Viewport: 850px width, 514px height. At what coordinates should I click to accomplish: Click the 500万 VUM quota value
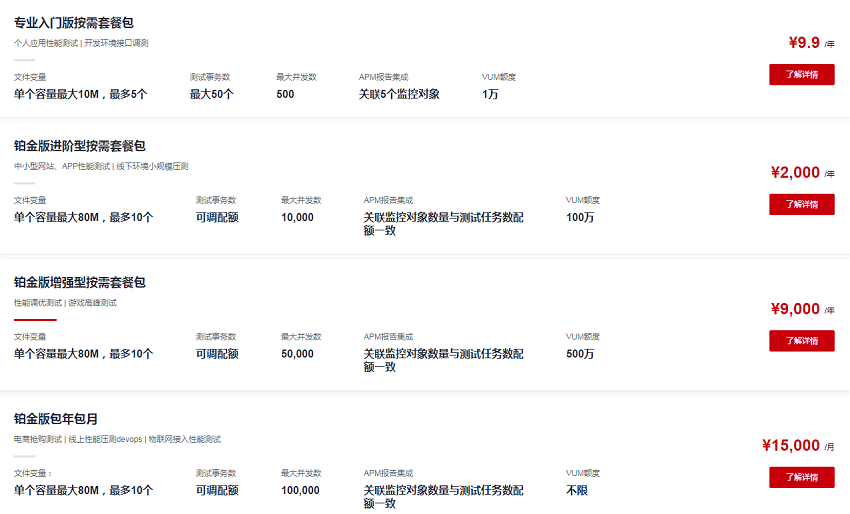[580, 354]
